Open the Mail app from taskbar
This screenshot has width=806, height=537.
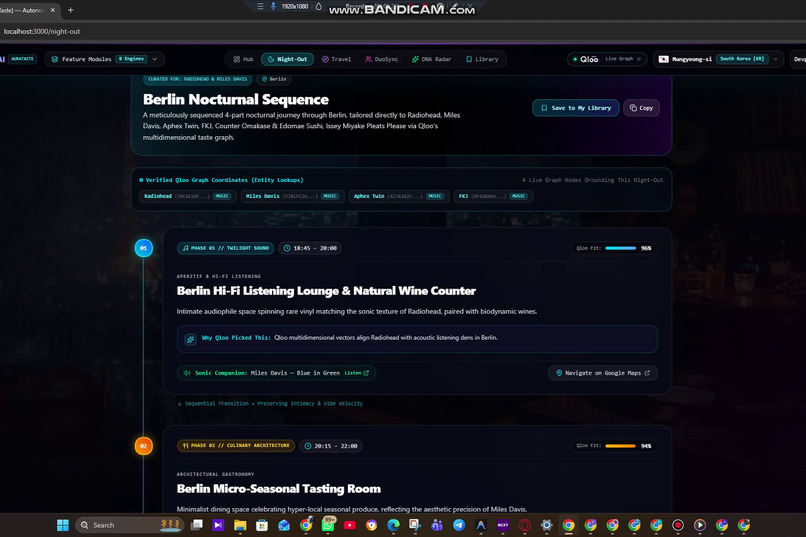click(284, 525)
